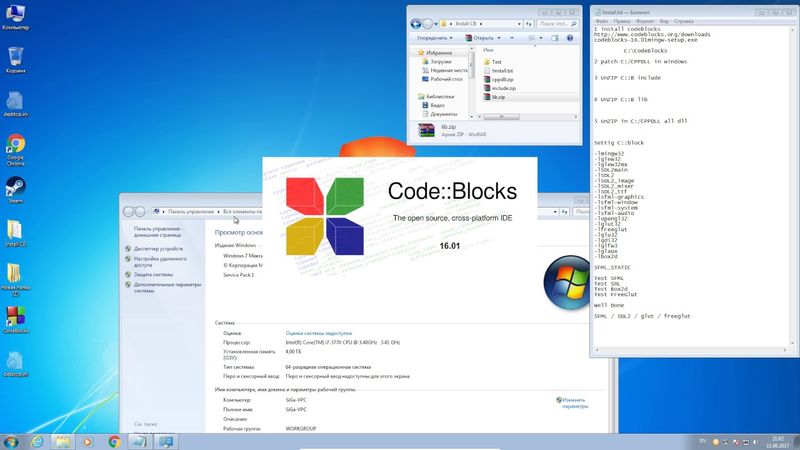This screenshot has width=800, height=450.
Task: Open the Steam desktop icon
Action: coord(15,190)
